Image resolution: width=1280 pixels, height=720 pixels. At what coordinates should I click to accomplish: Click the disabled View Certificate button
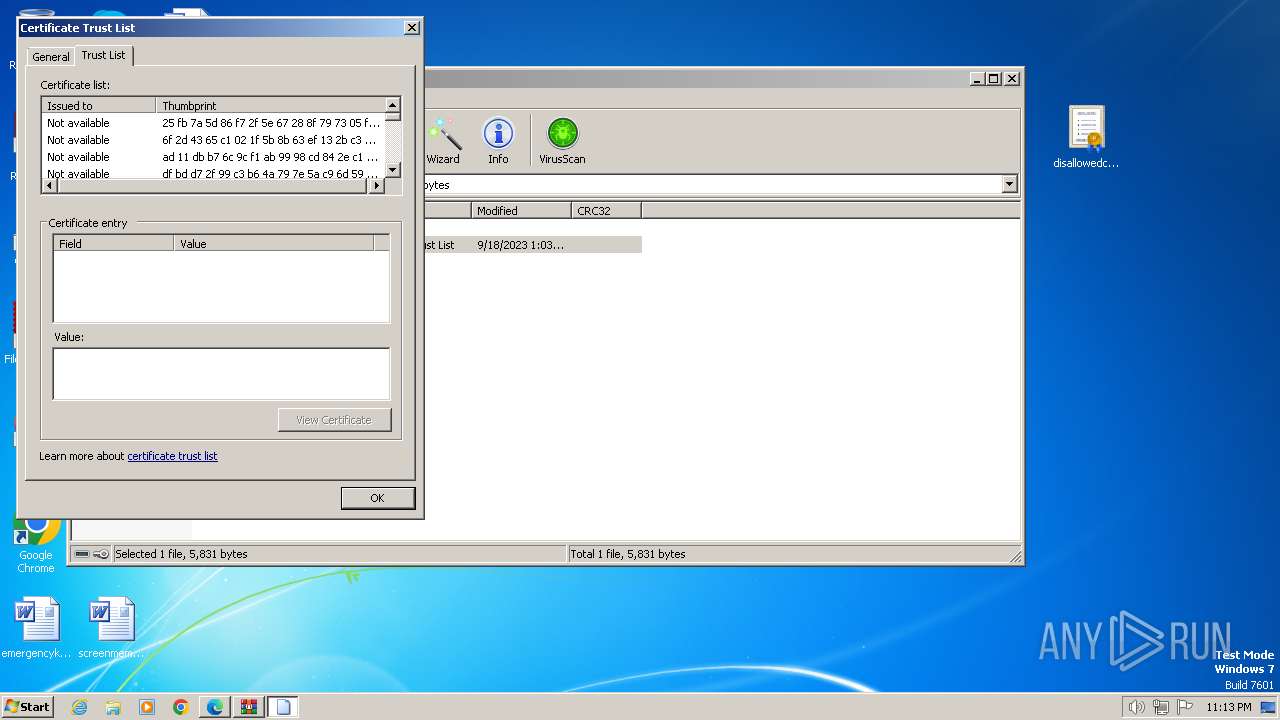tap(334, 420)
